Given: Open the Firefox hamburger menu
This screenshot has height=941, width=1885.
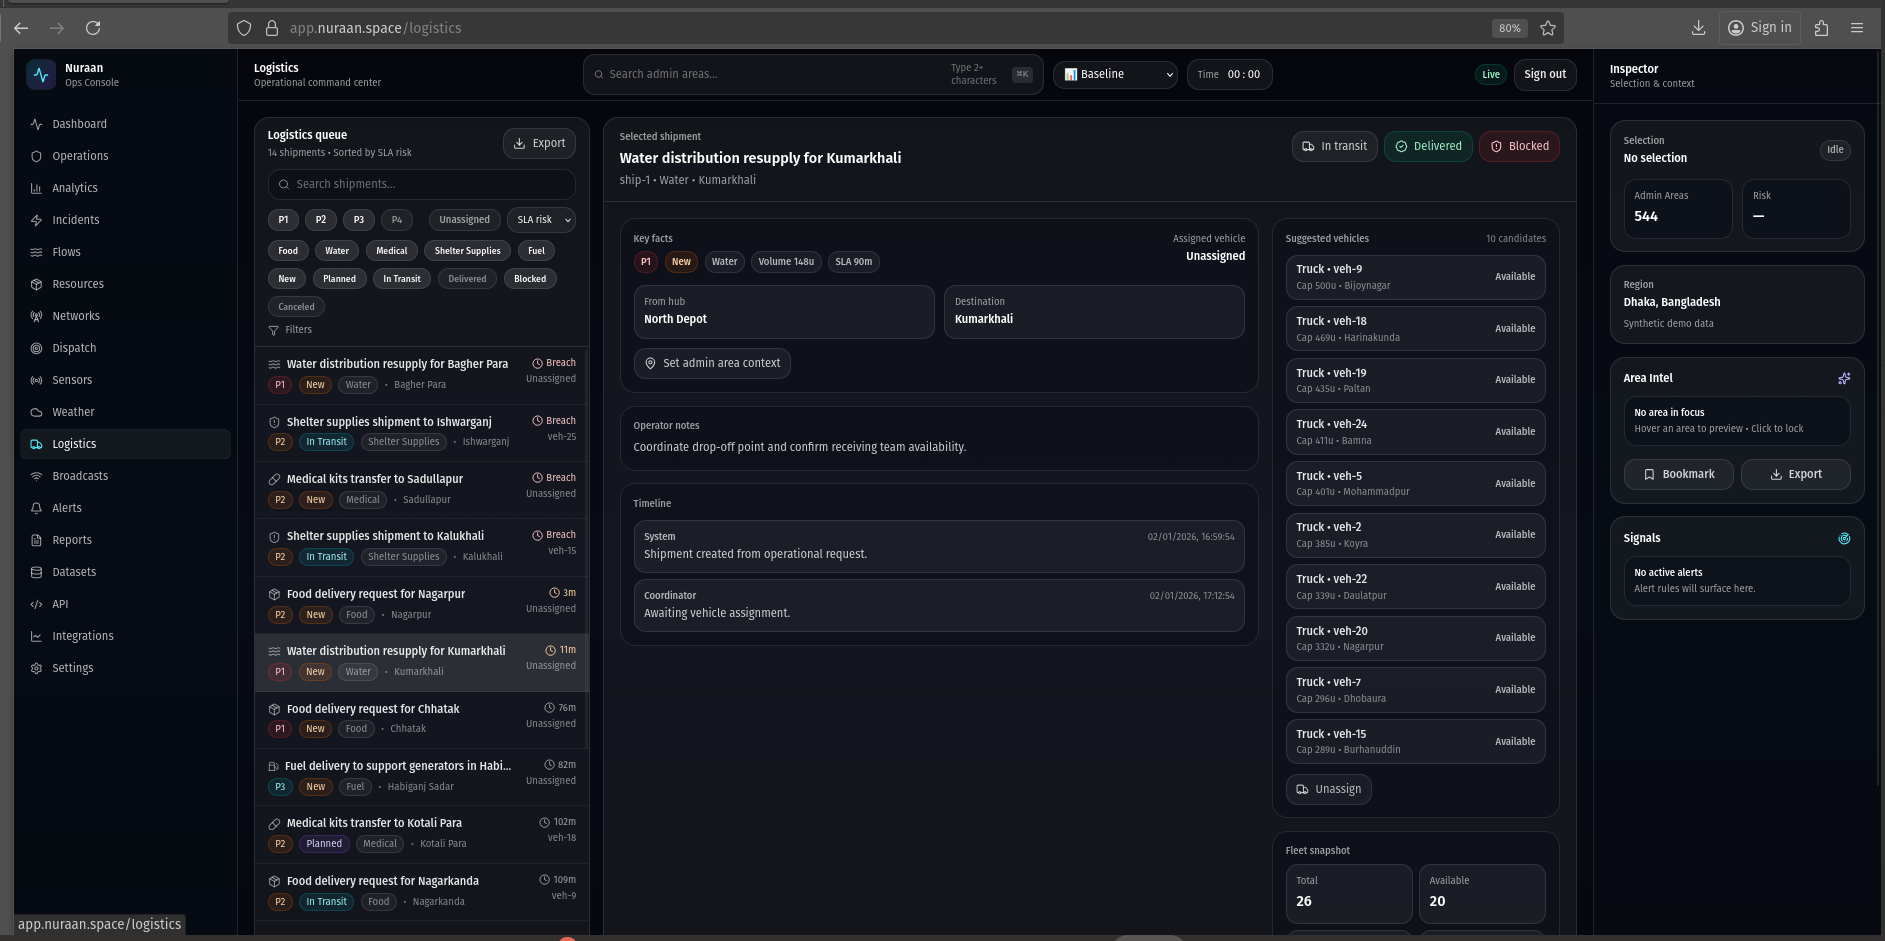Looking at the screenshot, I should click(x=1857, y=28).
